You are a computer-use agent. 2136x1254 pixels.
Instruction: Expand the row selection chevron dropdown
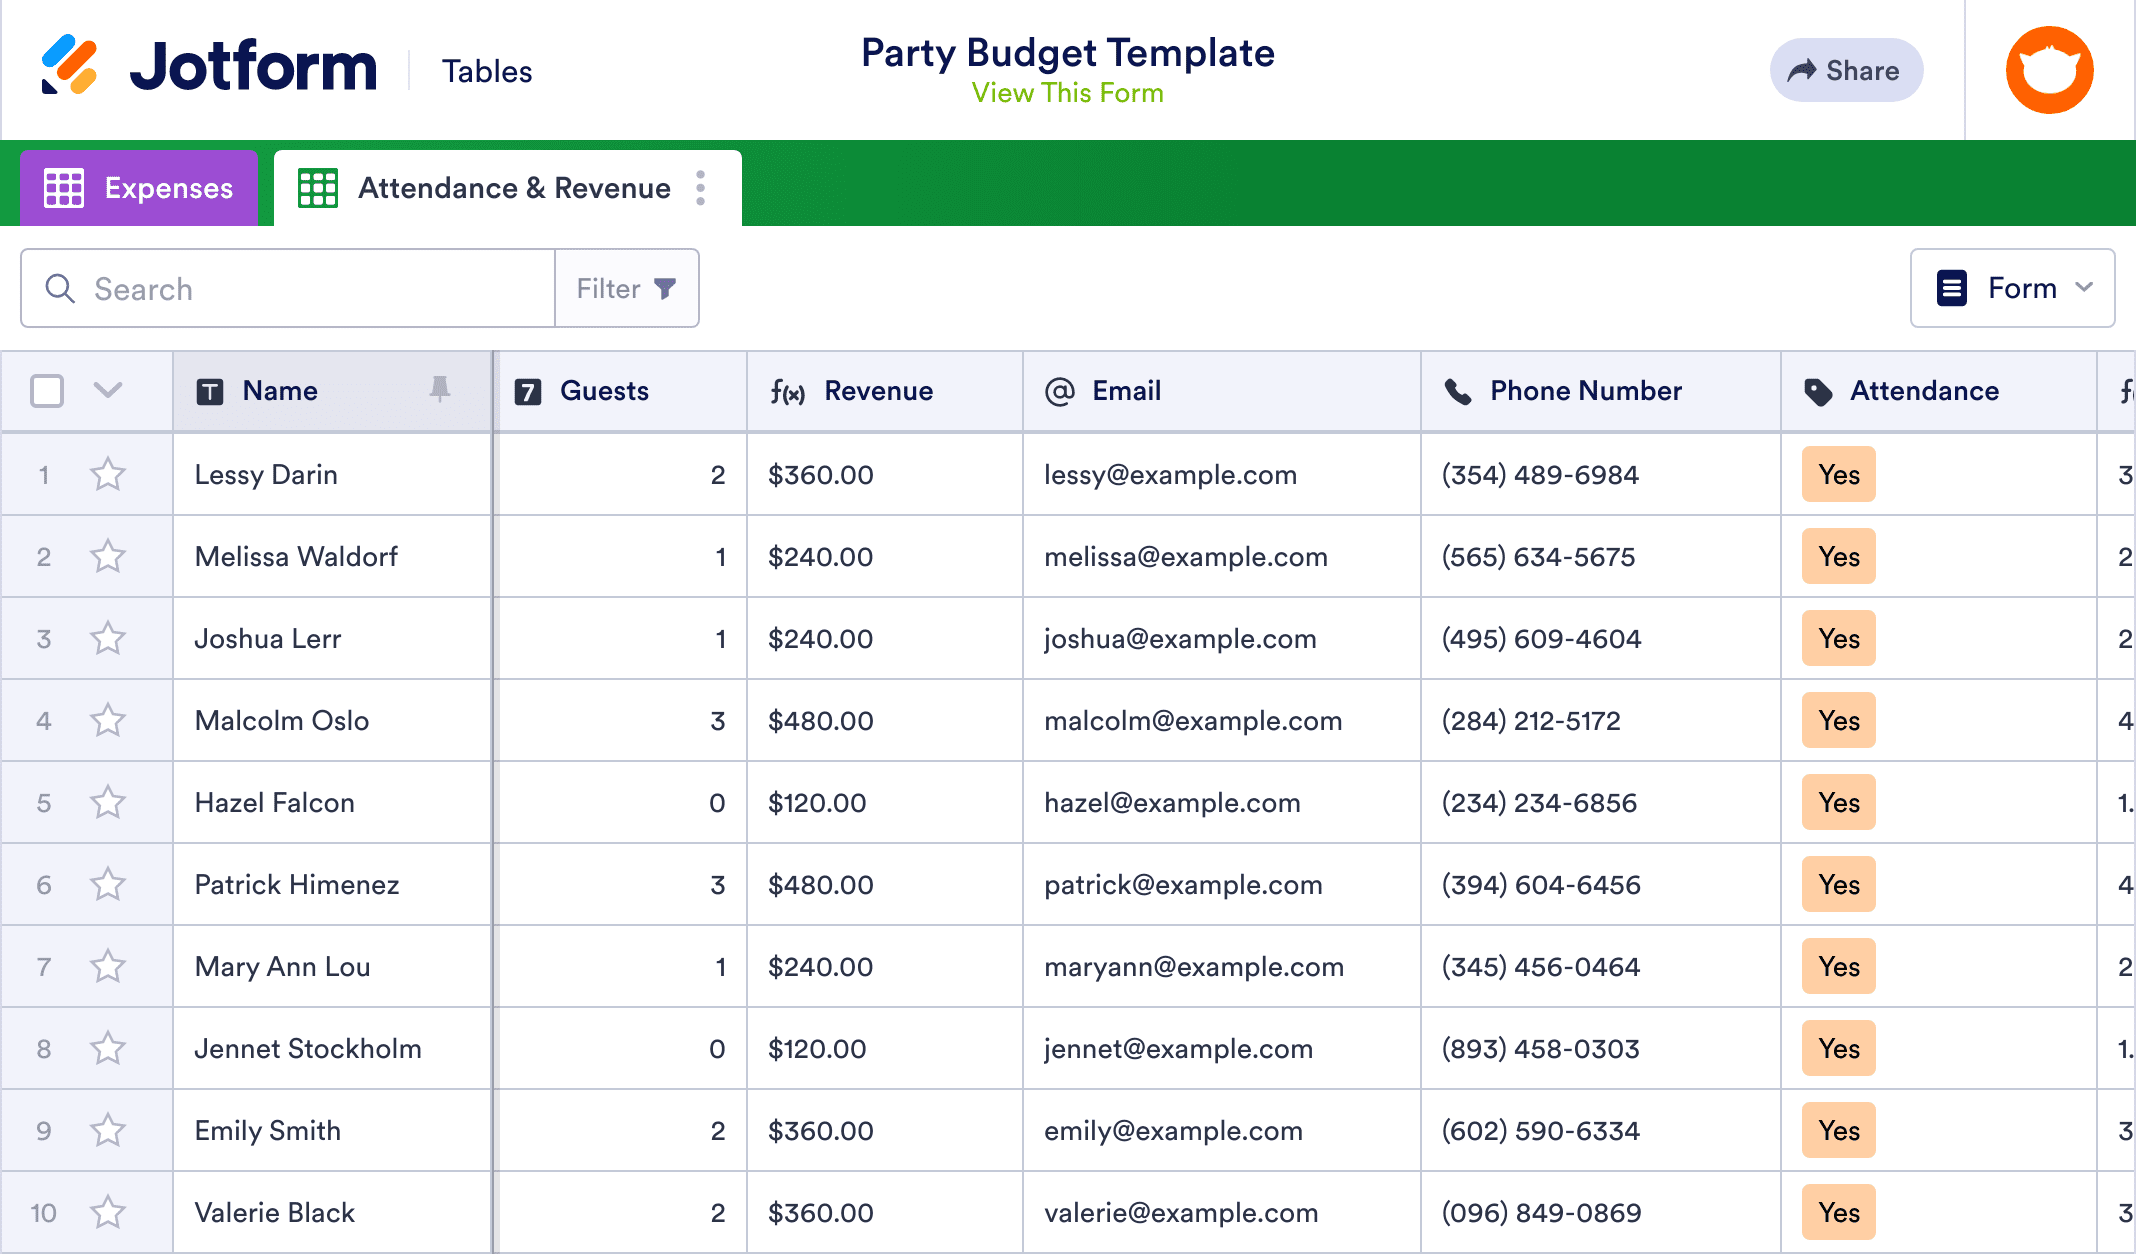108,390
